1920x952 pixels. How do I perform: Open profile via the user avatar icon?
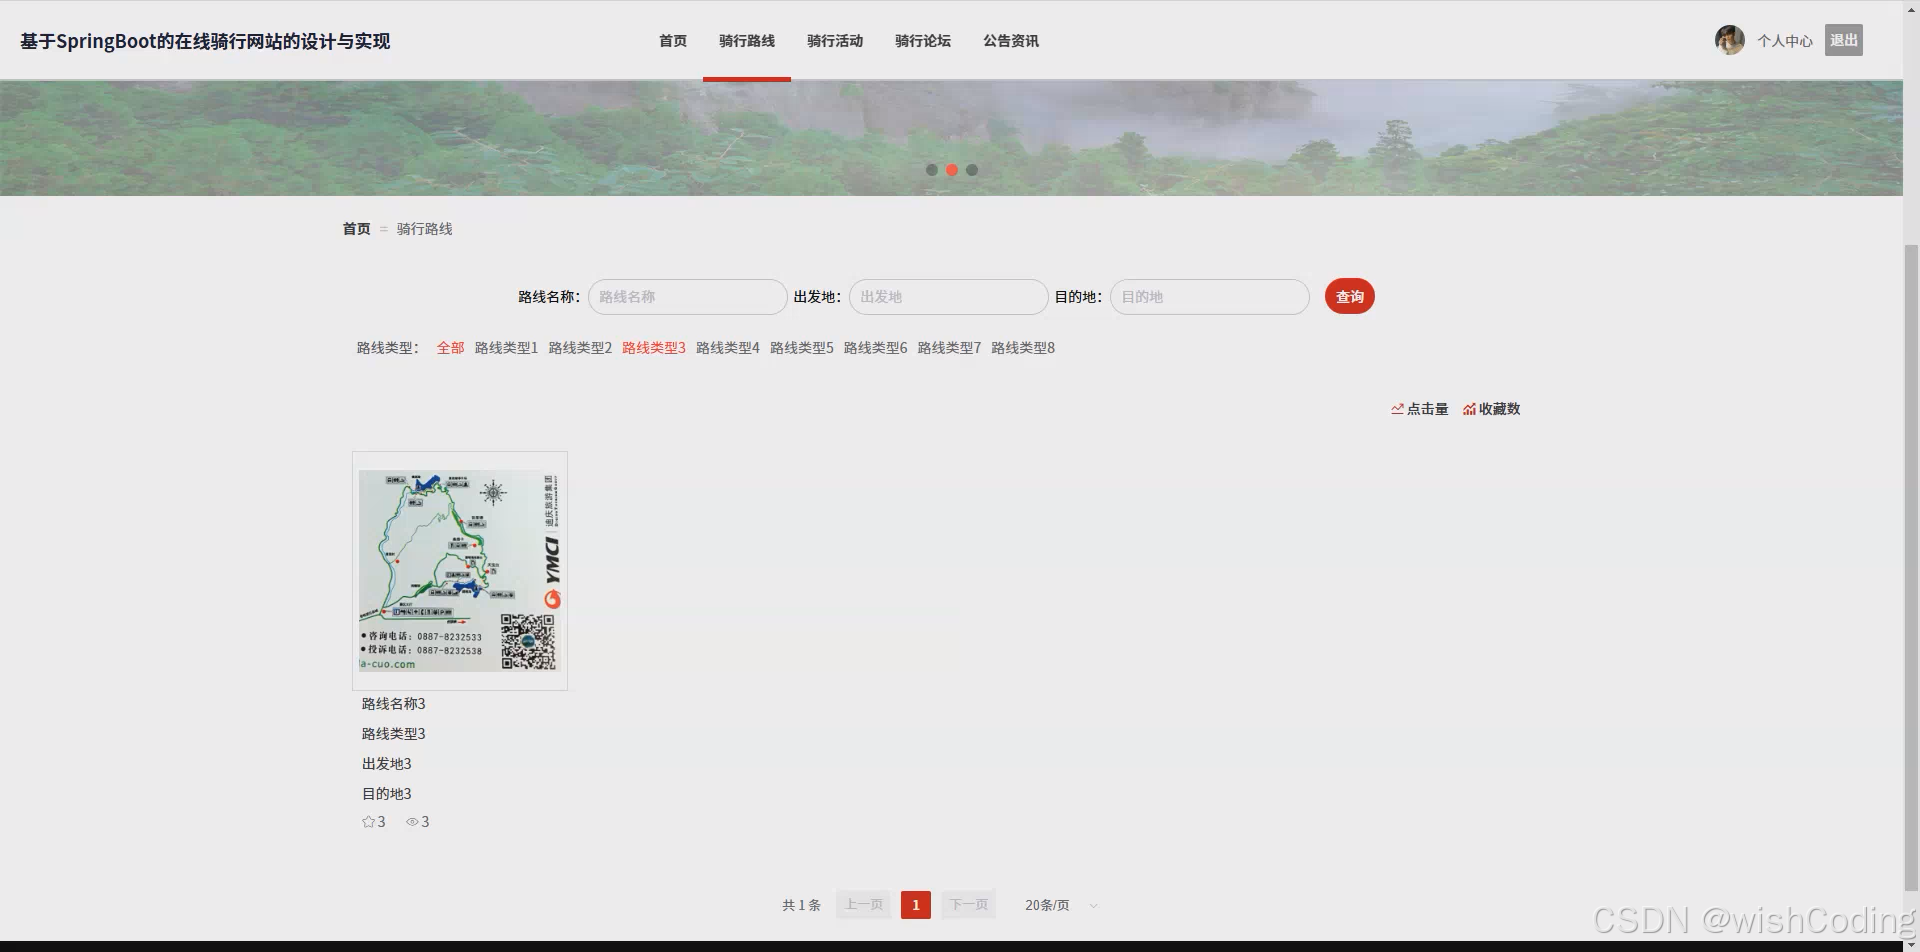1729,40
